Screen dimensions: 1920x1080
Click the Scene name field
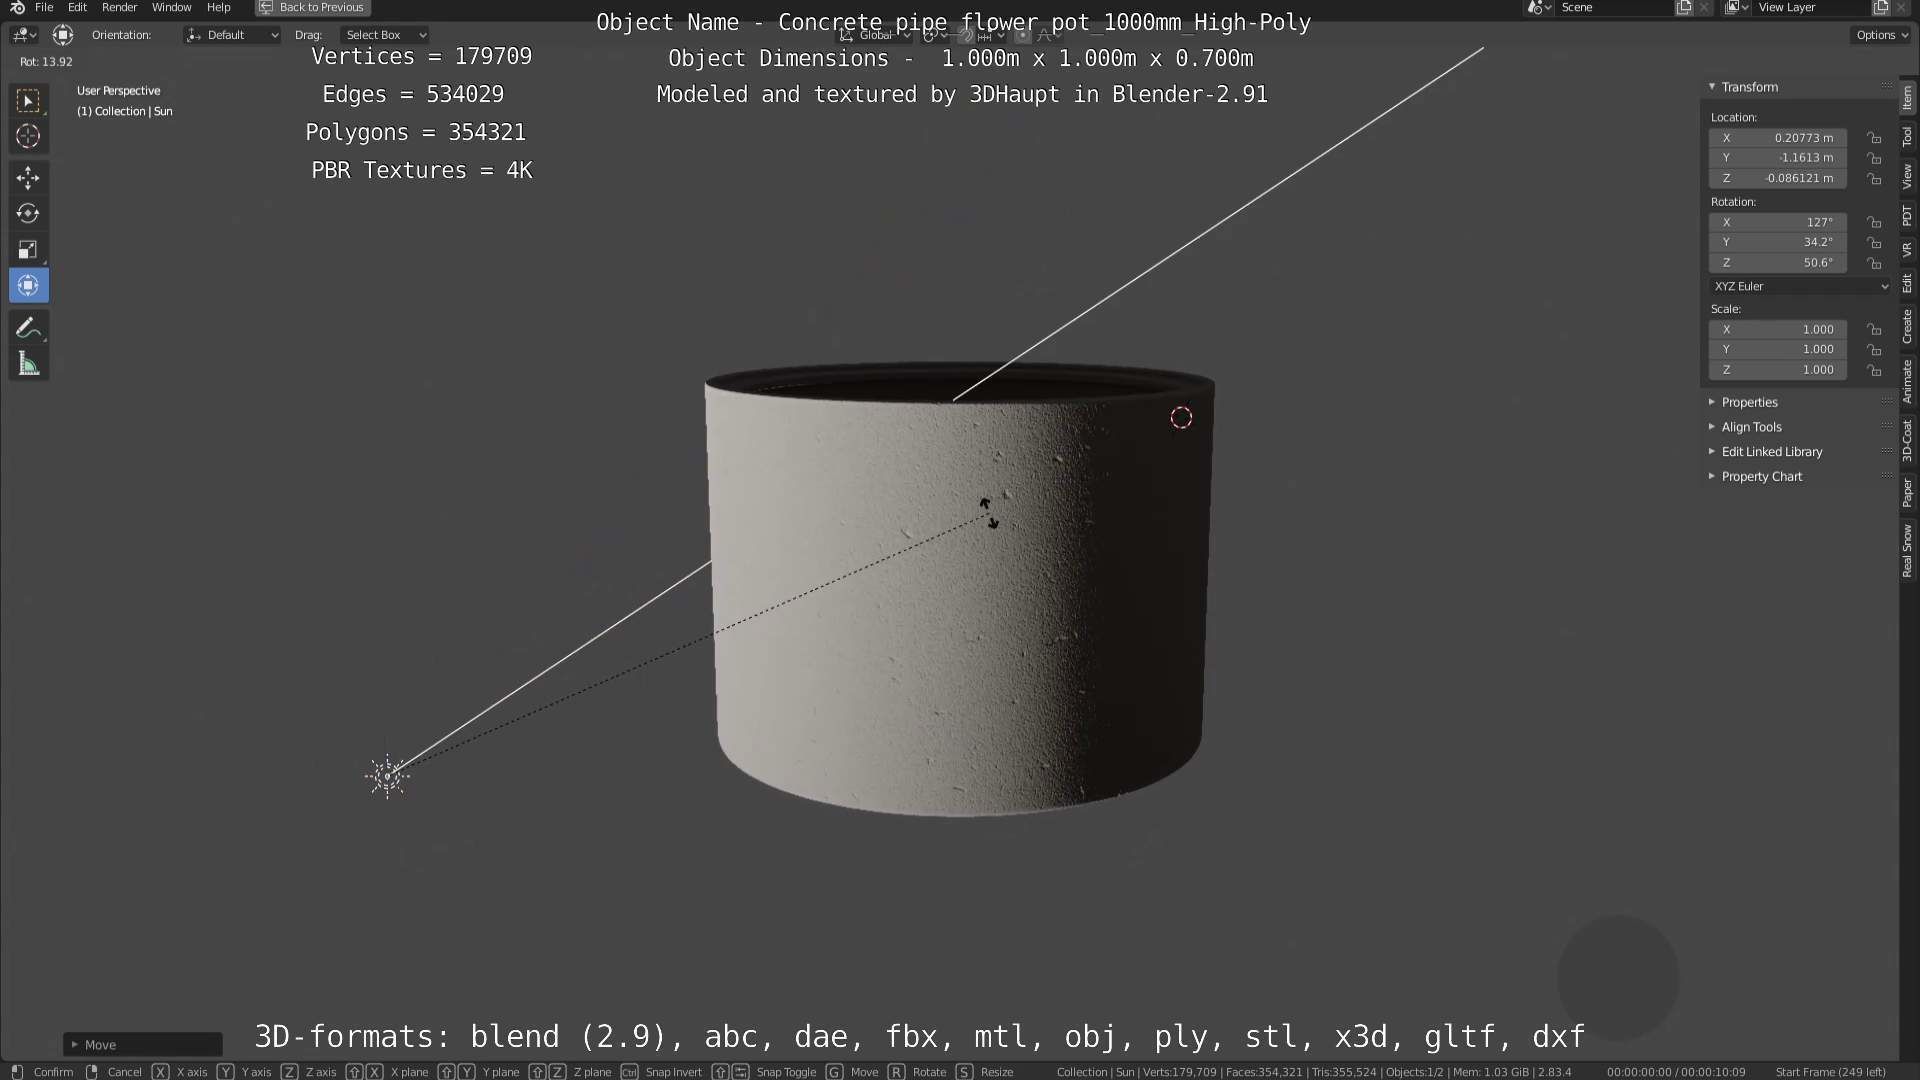1613,7
